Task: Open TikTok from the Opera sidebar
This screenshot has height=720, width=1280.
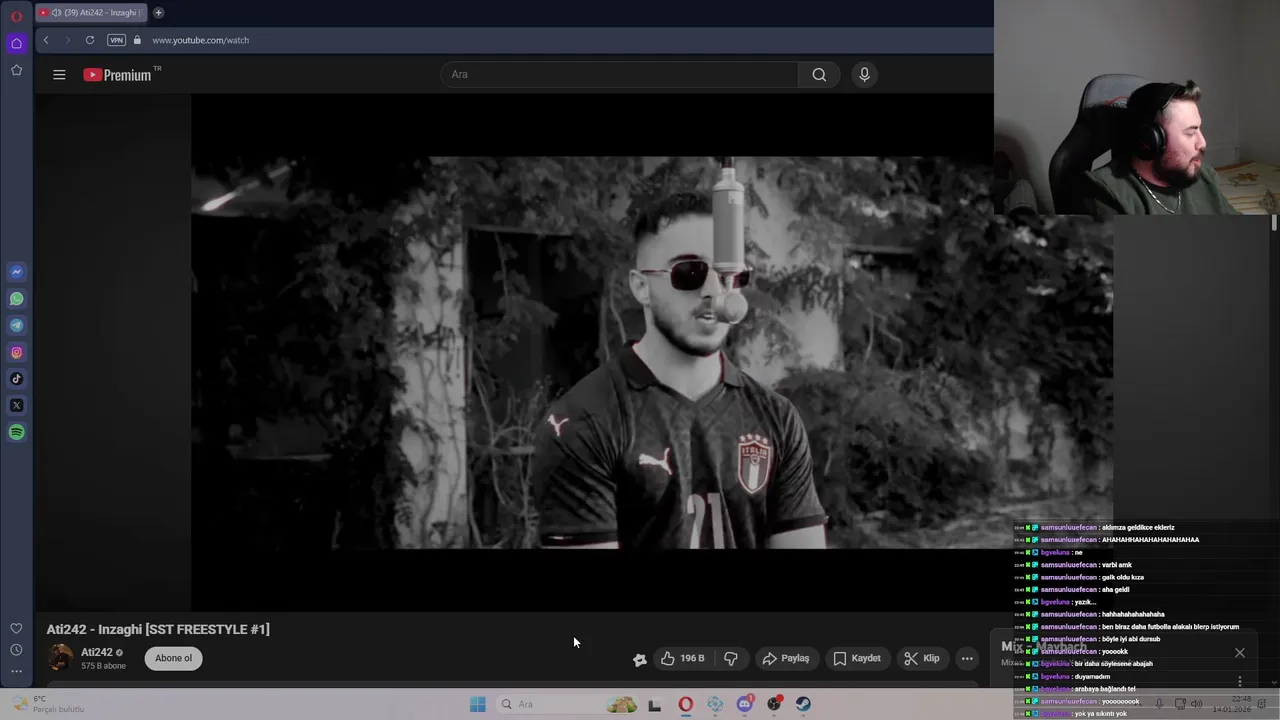Action: pos(16,379)
